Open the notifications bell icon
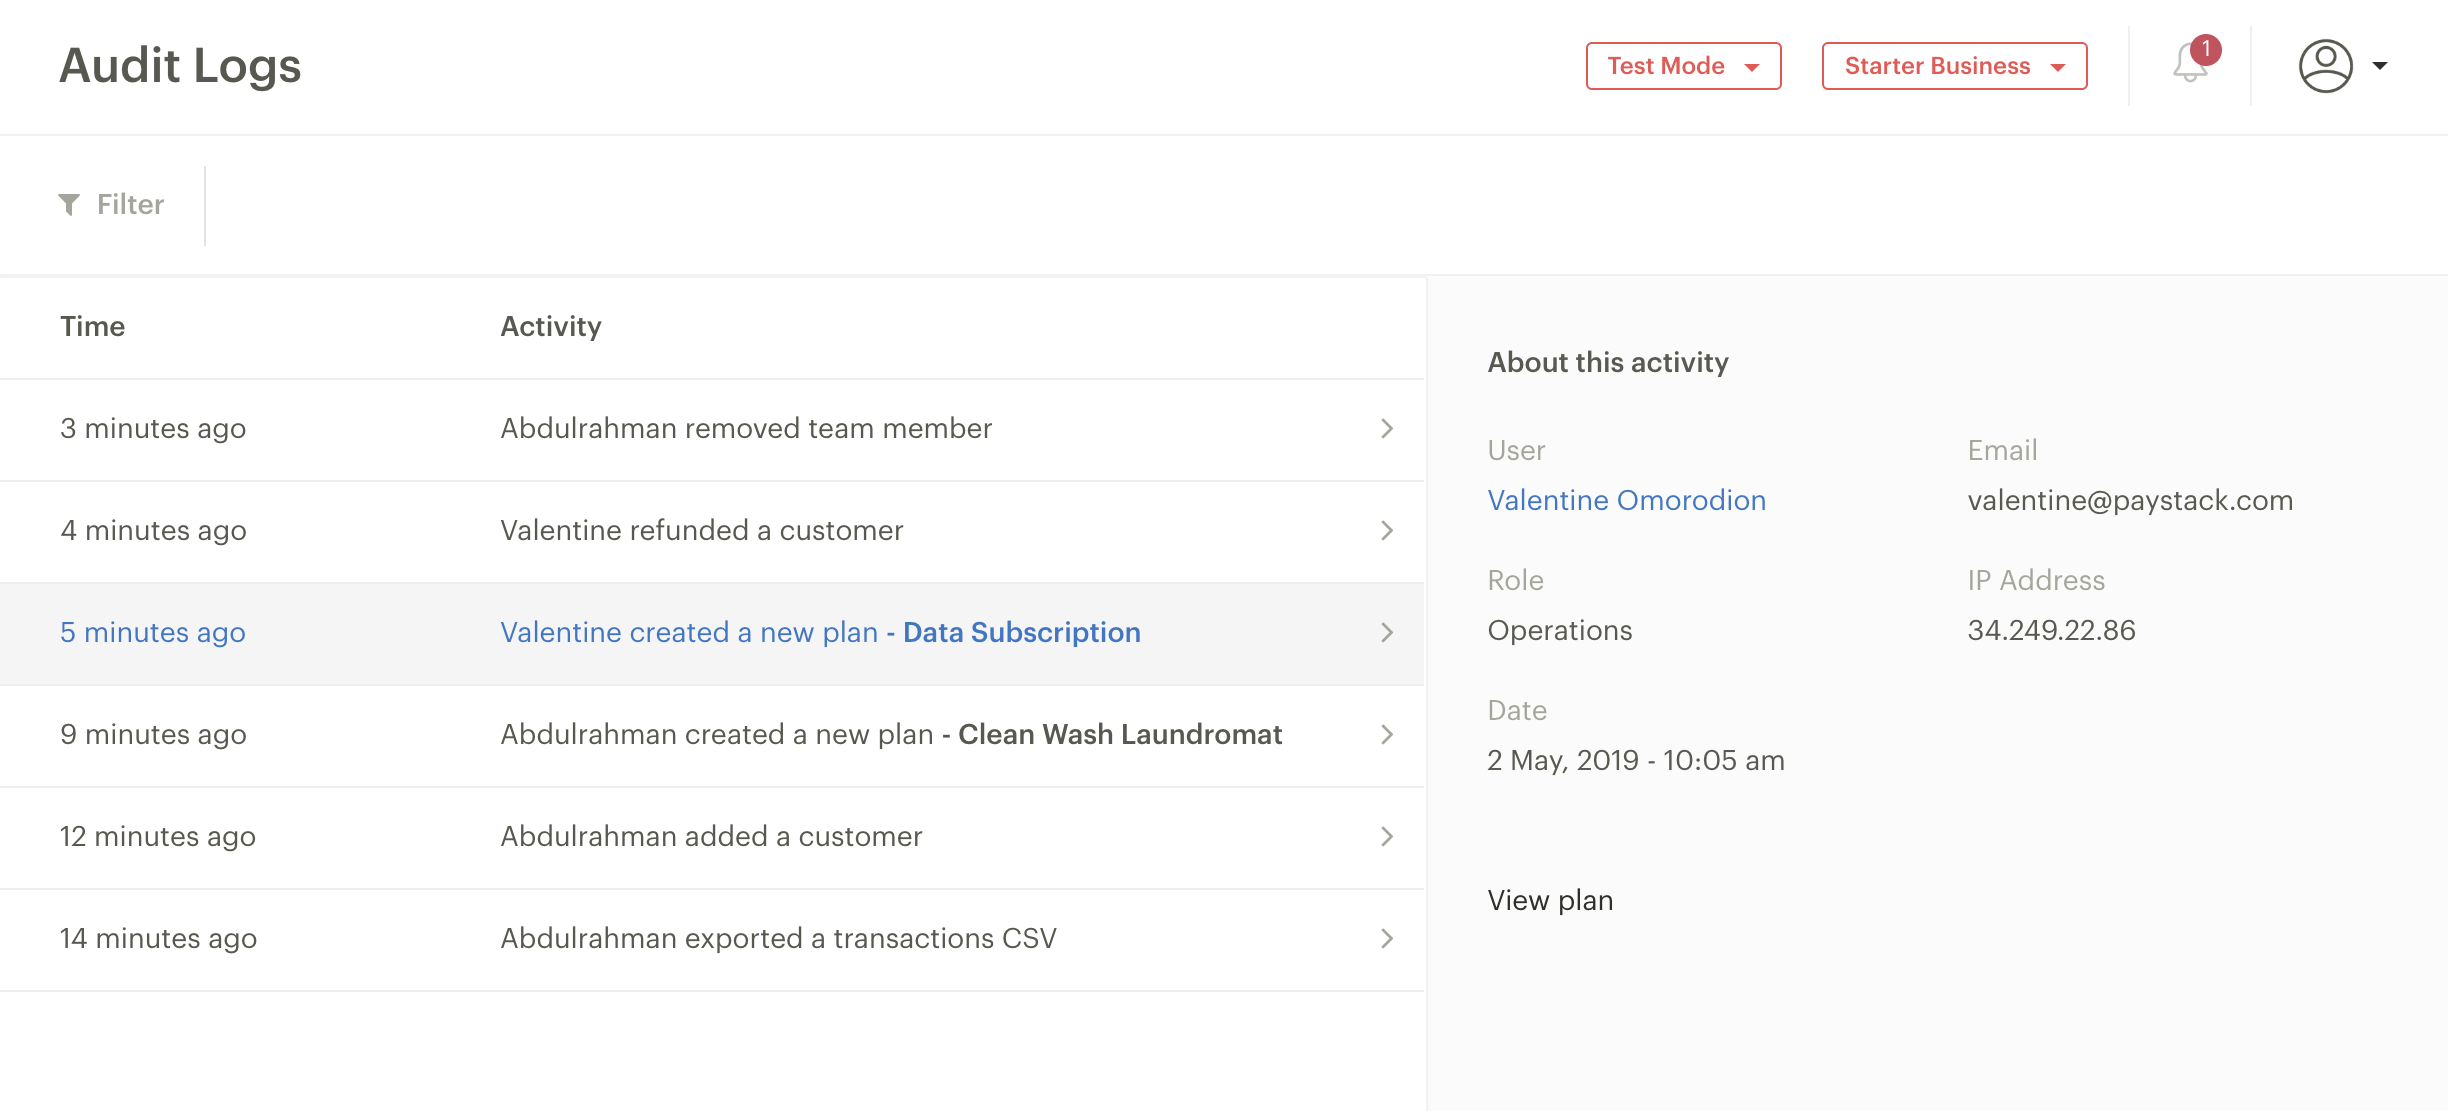Image resolution: width=2448 pixels, height=1111 pixels. pyautogui.click(x=2189, y=66)
